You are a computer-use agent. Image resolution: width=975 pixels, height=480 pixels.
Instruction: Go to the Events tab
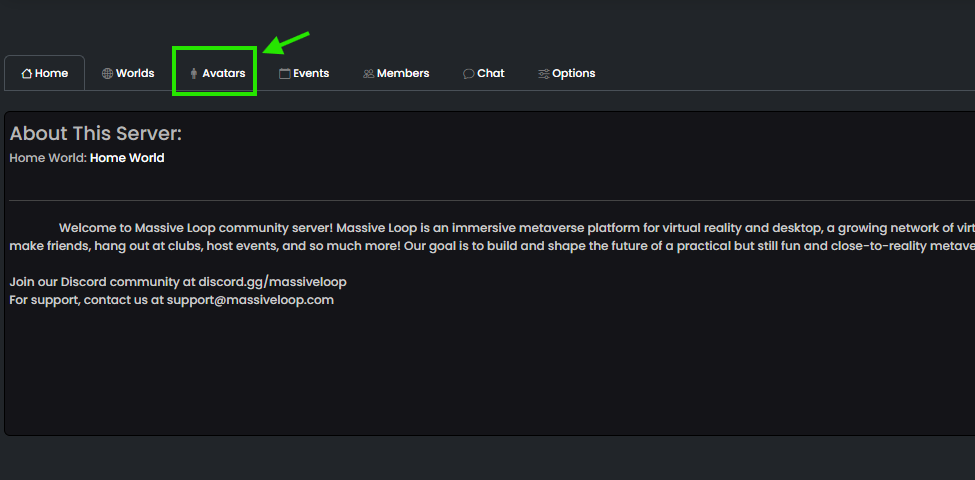pos(304,73)
